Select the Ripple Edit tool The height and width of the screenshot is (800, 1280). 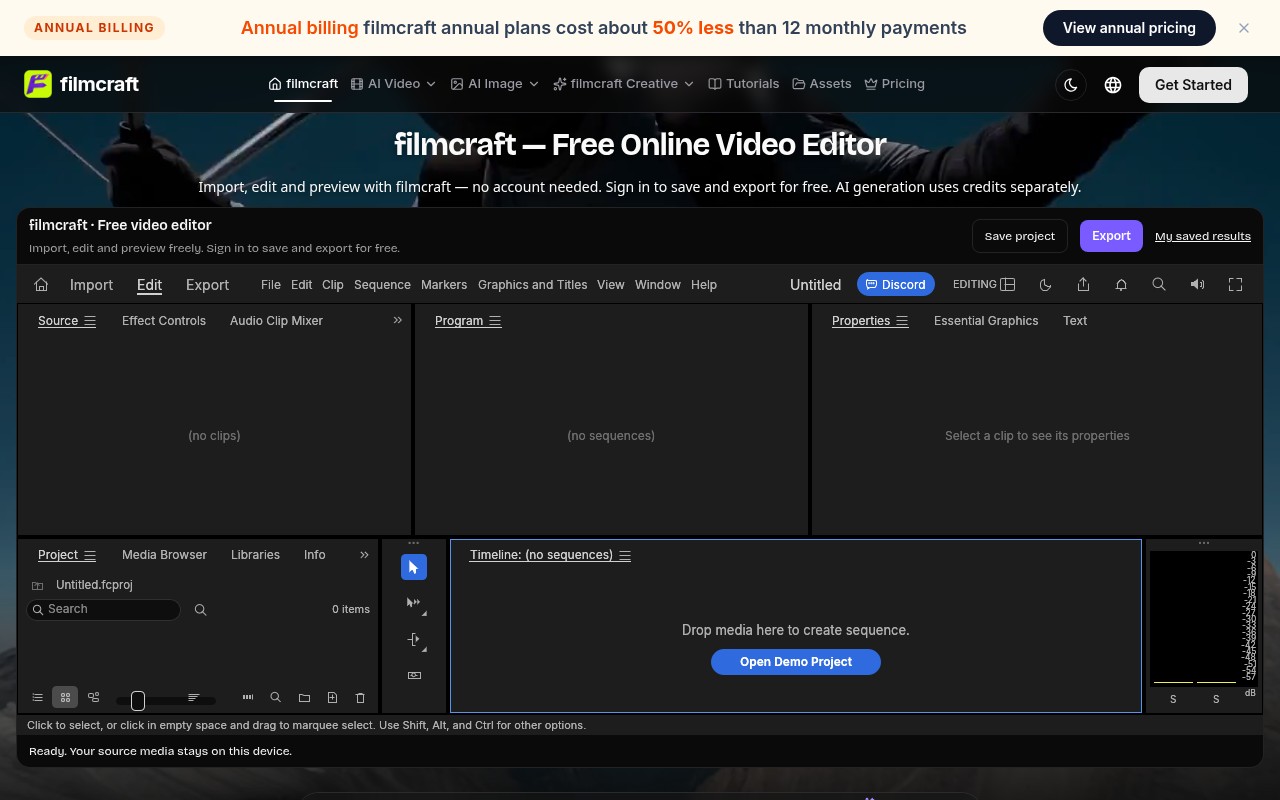(x=414, y=639)
